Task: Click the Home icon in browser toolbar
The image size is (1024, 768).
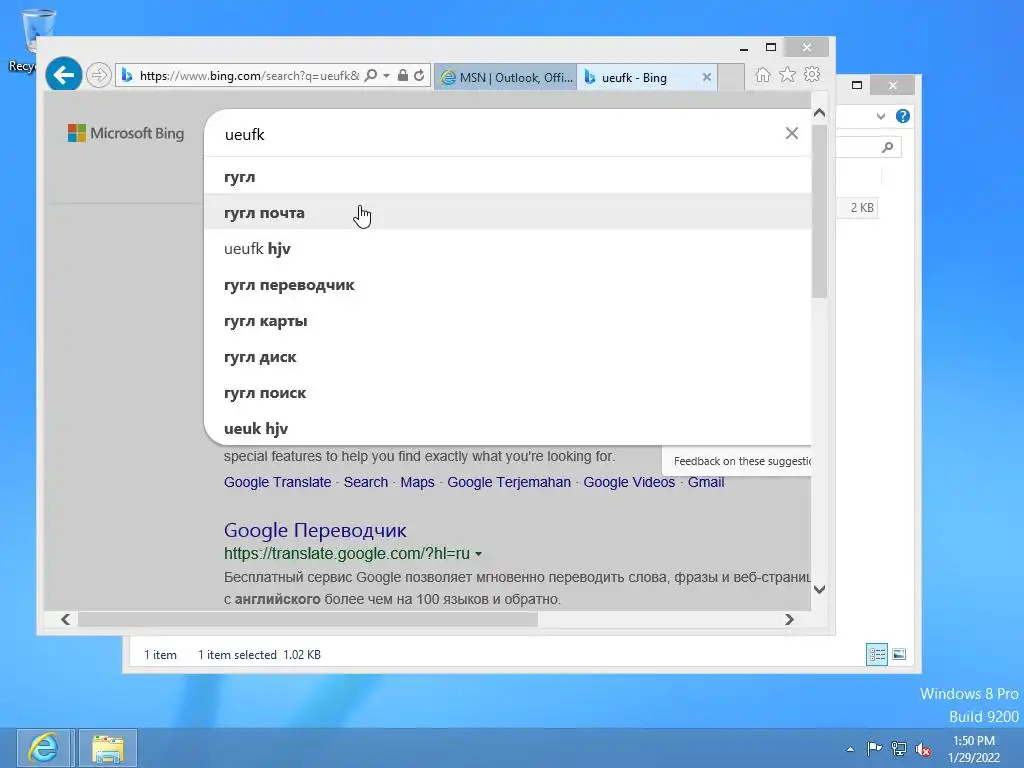Action: pos(762,75)
